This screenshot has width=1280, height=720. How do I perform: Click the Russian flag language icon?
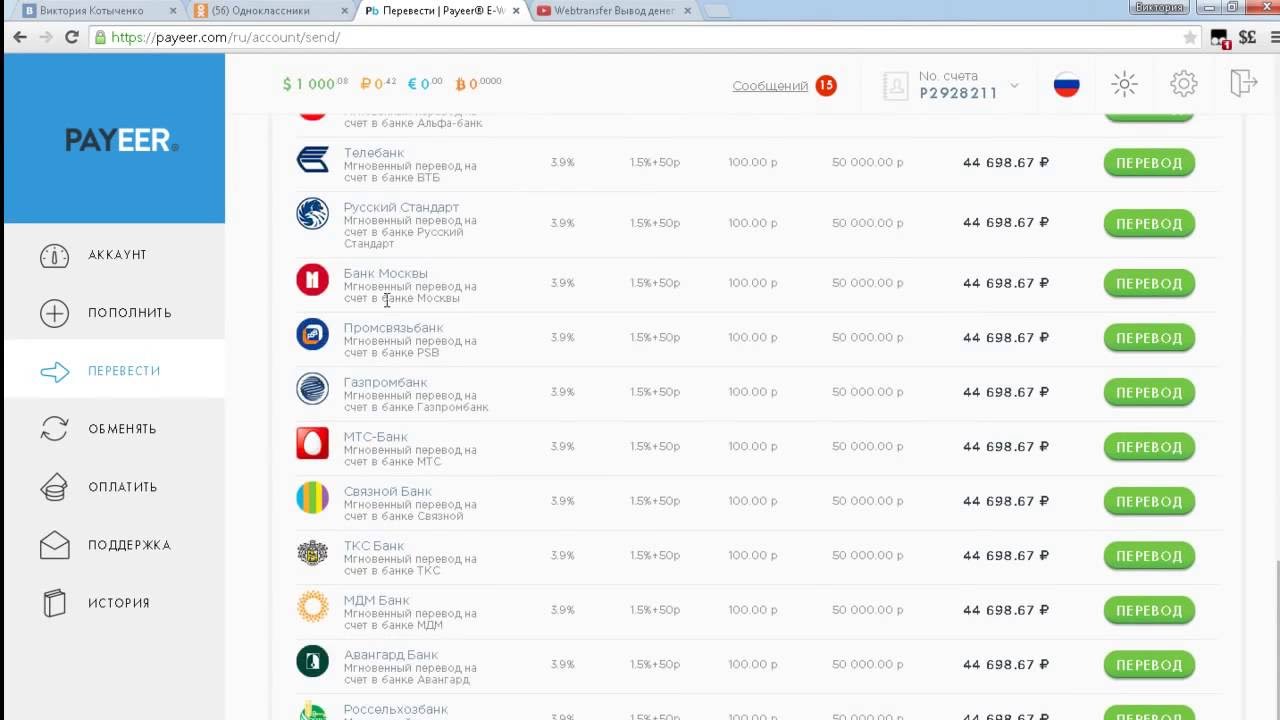point(1067,84)
